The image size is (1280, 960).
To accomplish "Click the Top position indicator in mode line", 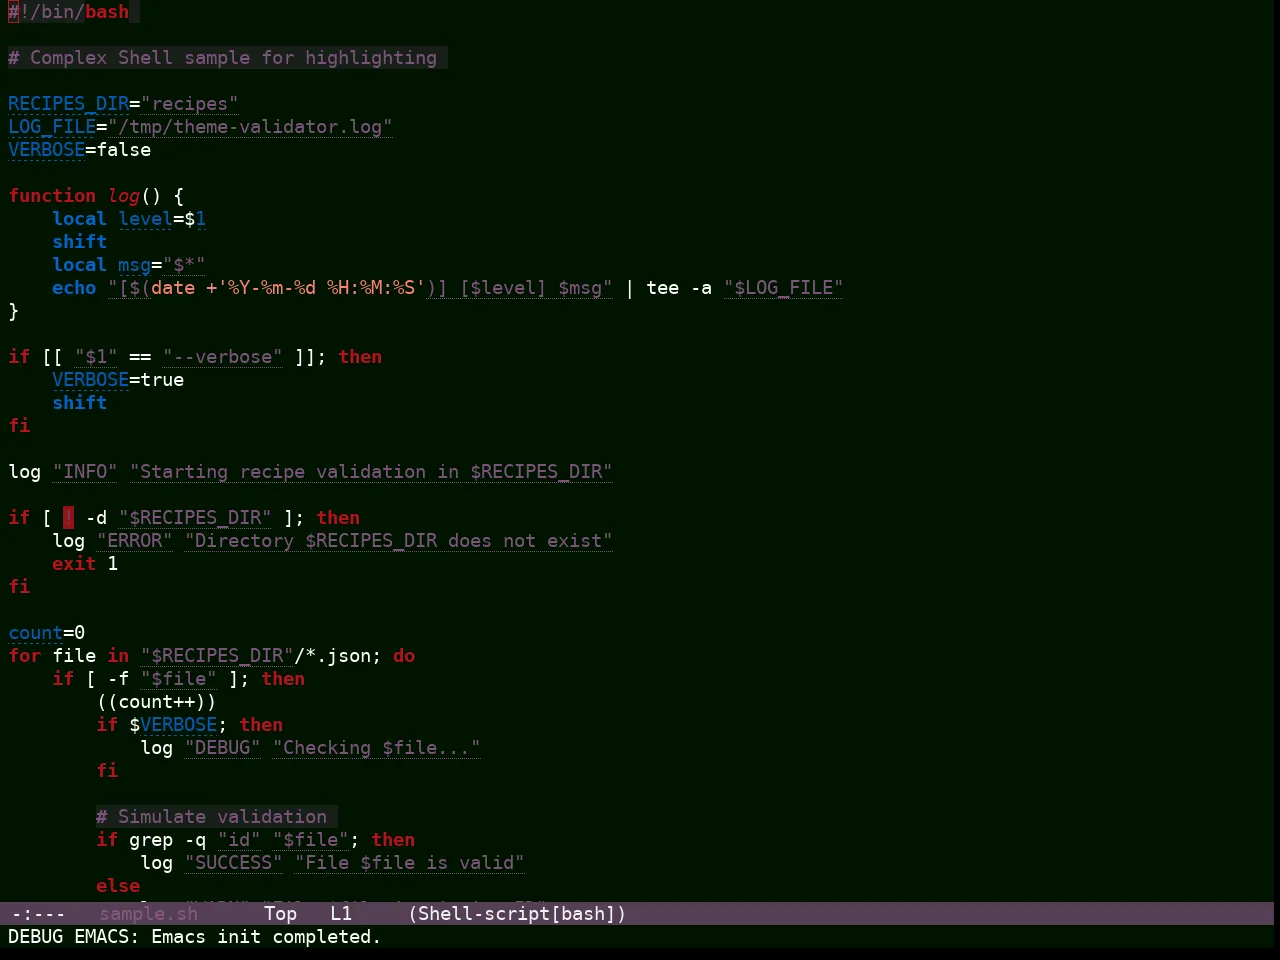I will click(281, 914).
